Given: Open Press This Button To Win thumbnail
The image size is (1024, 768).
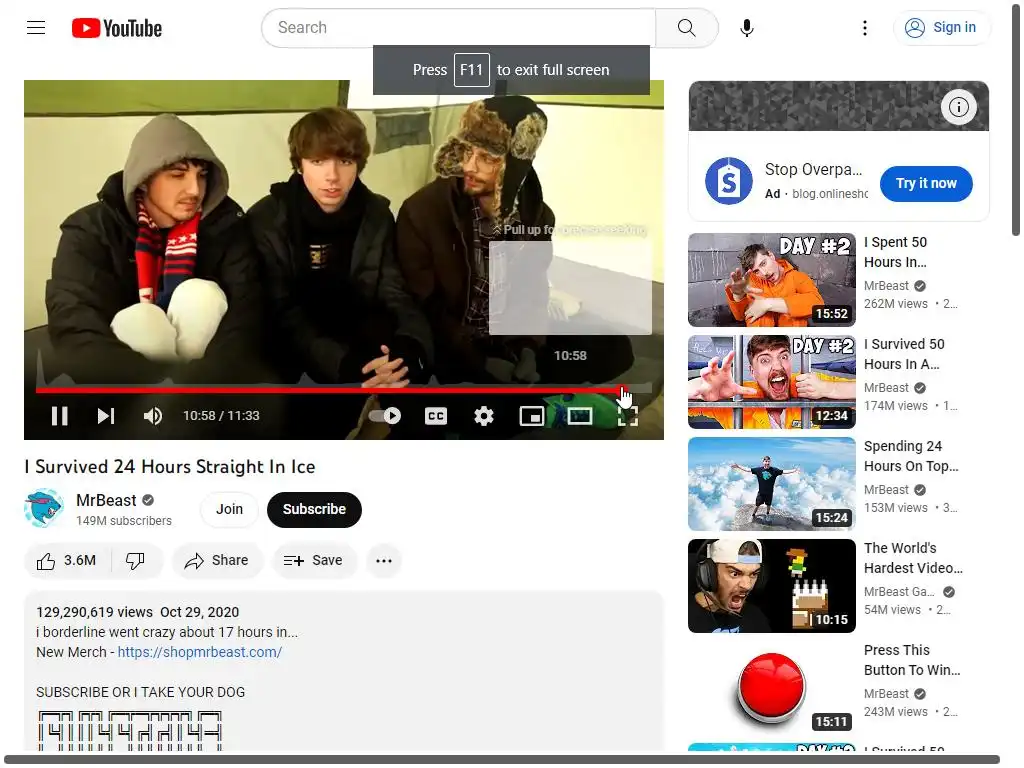Looking at the screenshot, I should pyautogui.click(x=772, y=688).
